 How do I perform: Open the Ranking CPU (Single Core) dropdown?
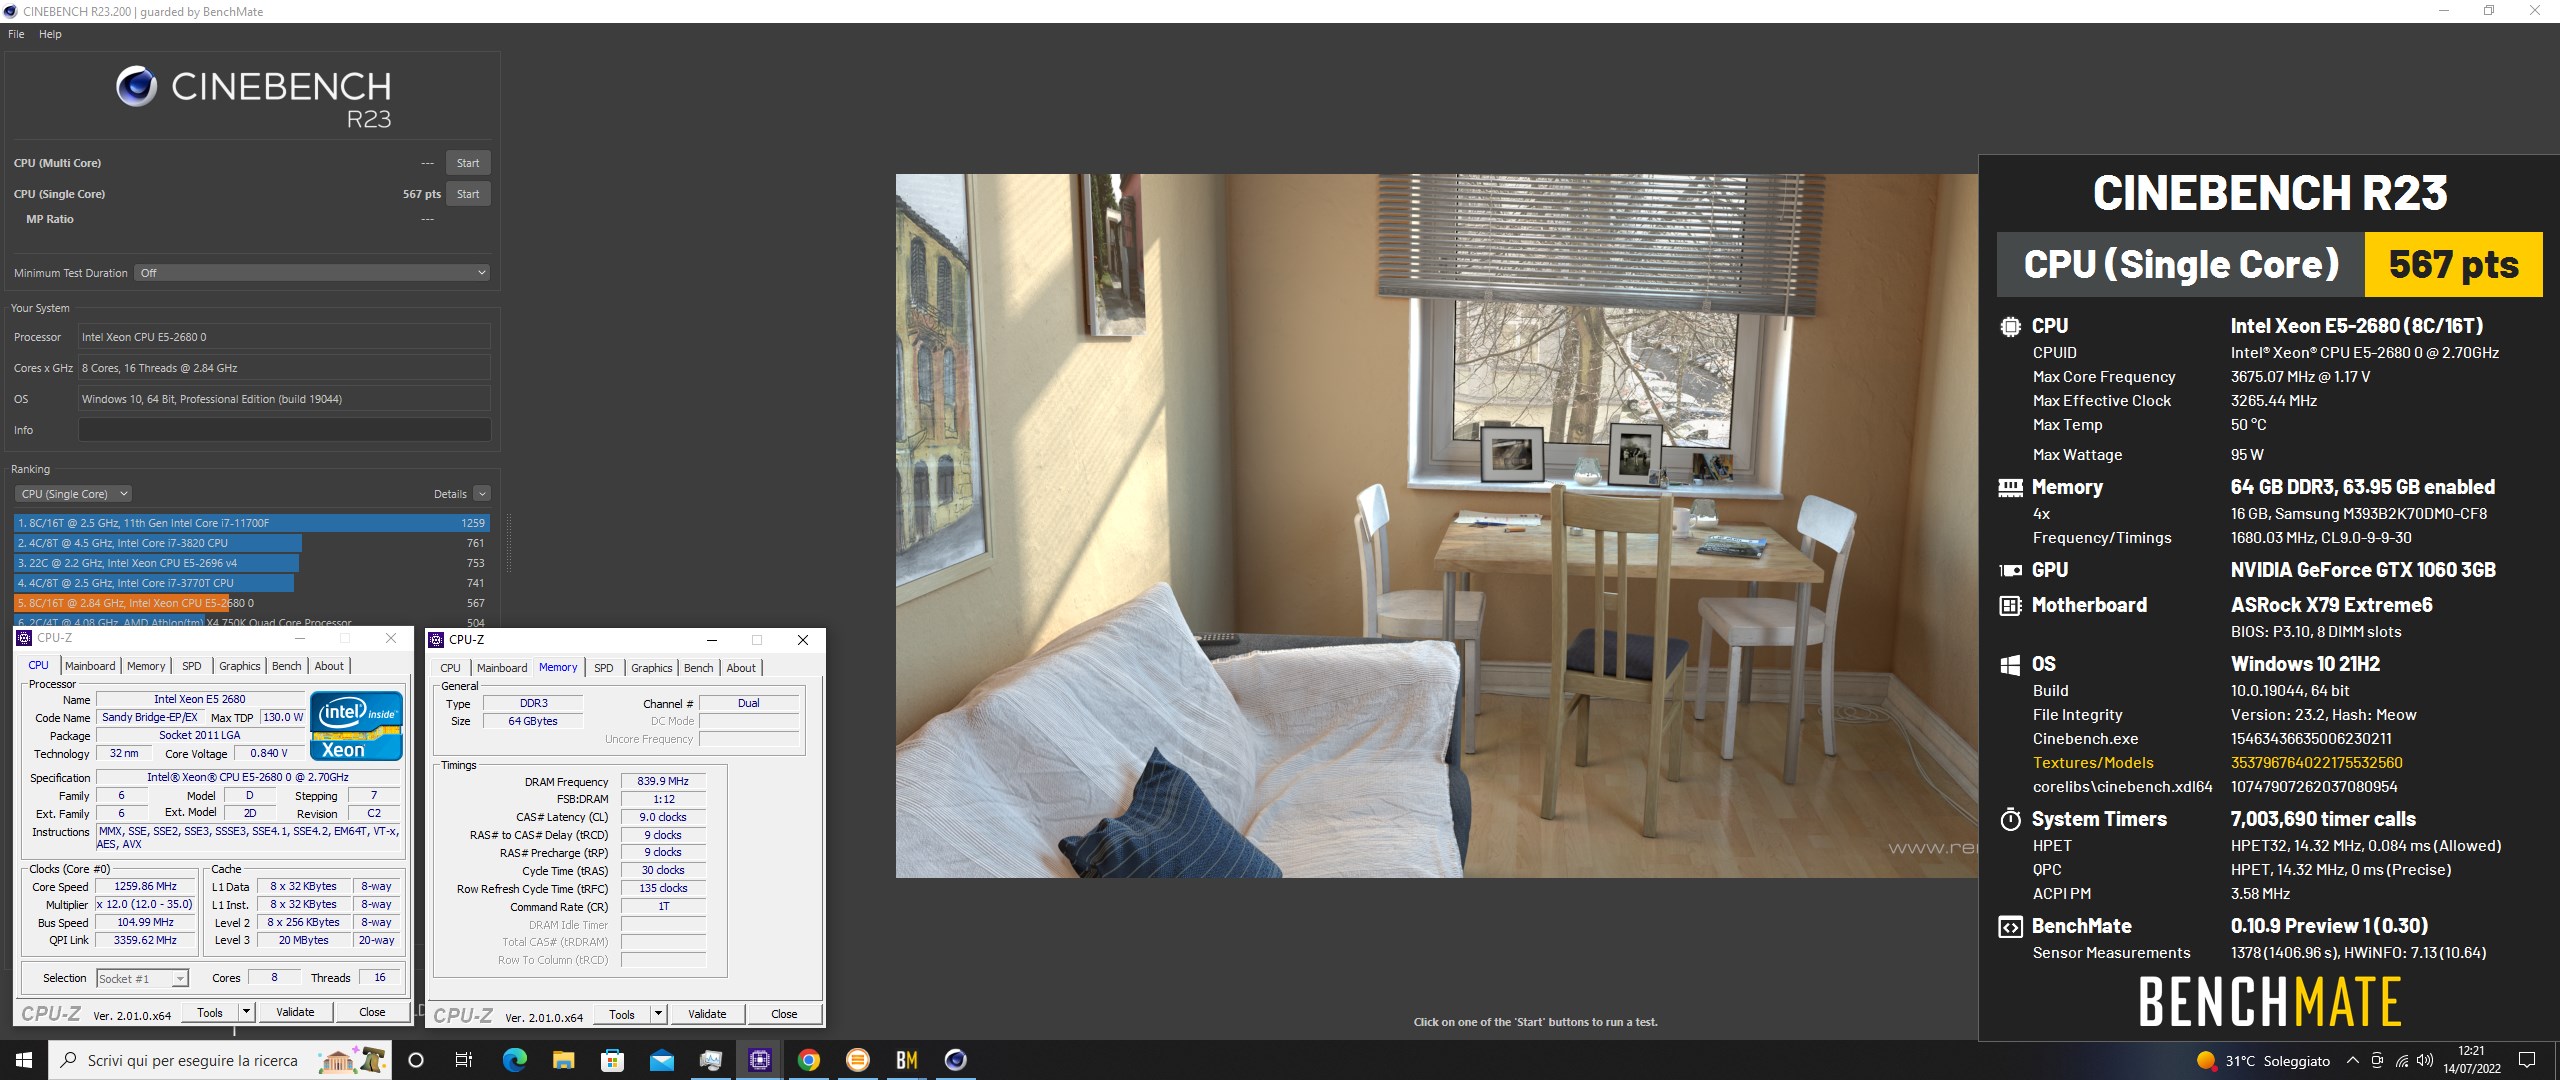click(x=73, y=494)
